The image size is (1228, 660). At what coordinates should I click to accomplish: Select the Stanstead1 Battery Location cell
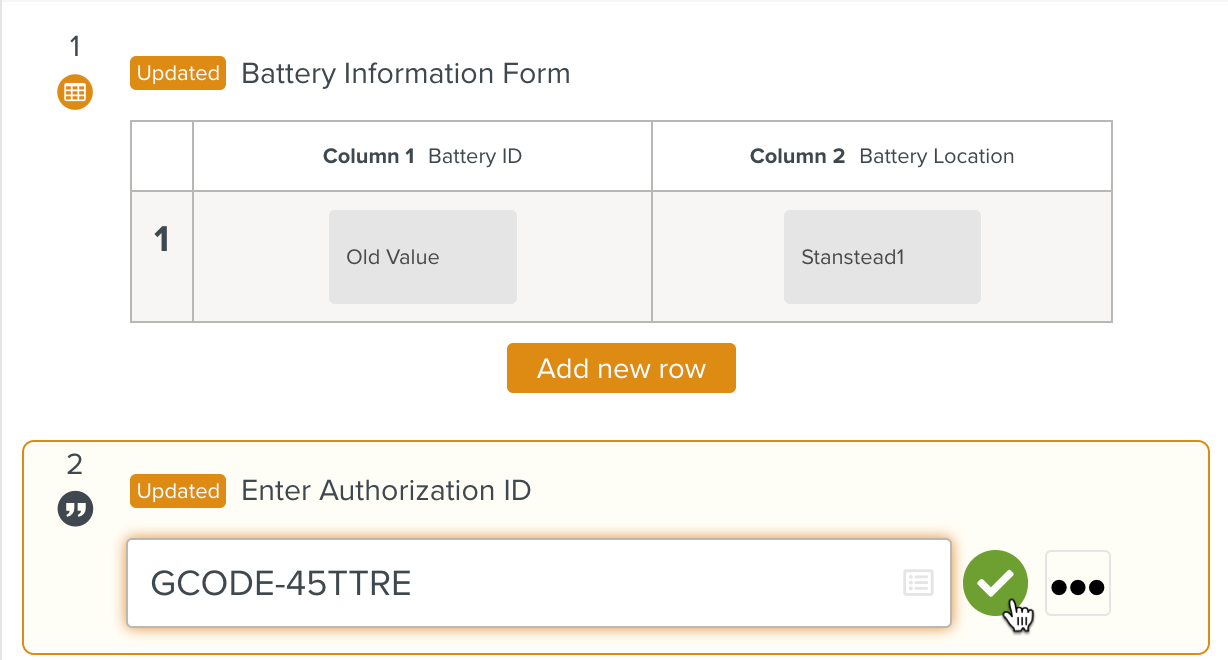click(881, 257)
